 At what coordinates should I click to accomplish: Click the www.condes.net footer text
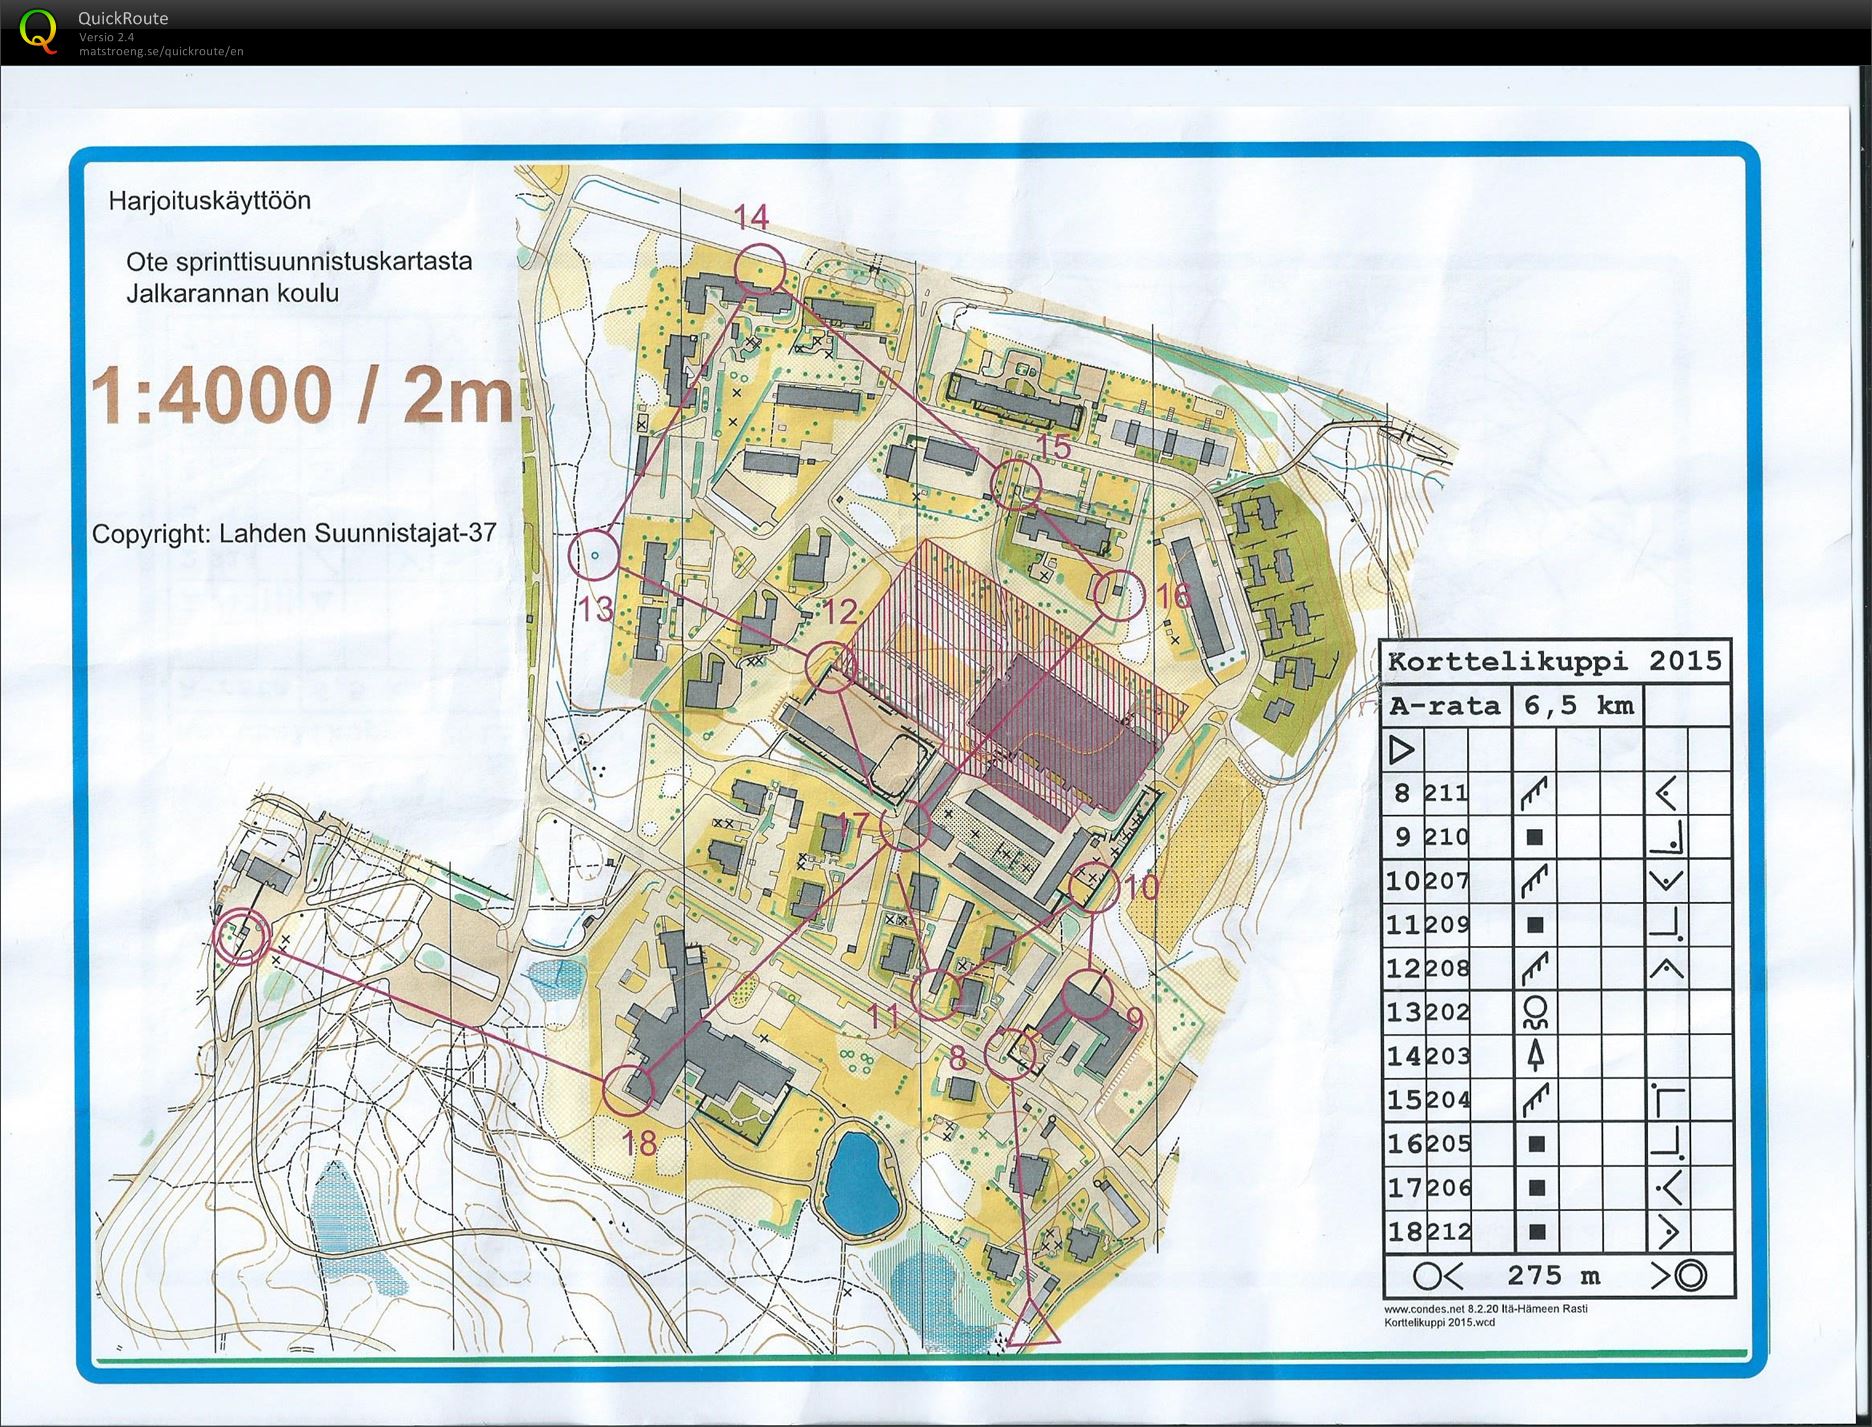[x=1486, y=1308]
